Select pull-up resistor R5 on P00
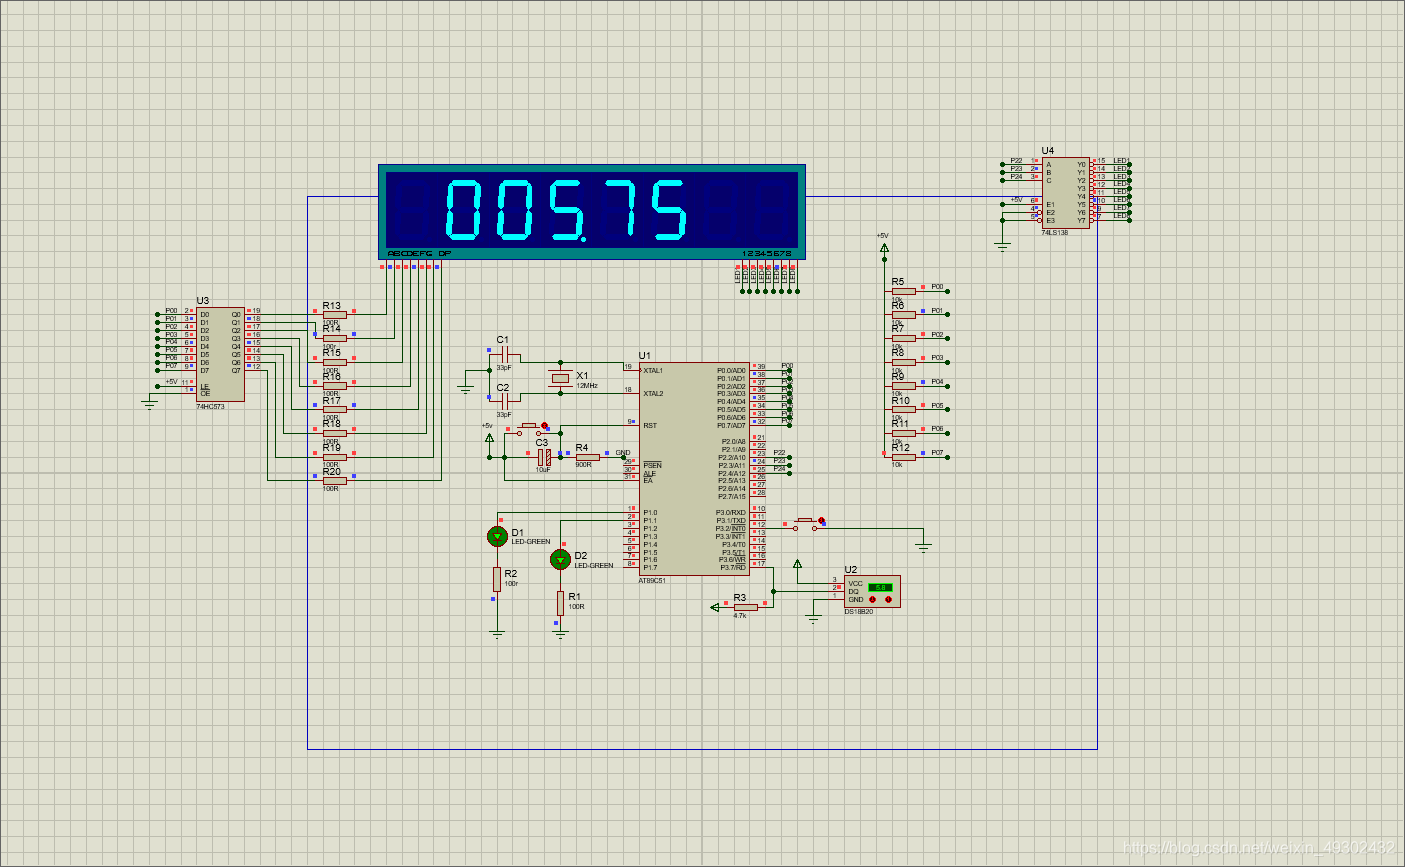 (903, 291)
